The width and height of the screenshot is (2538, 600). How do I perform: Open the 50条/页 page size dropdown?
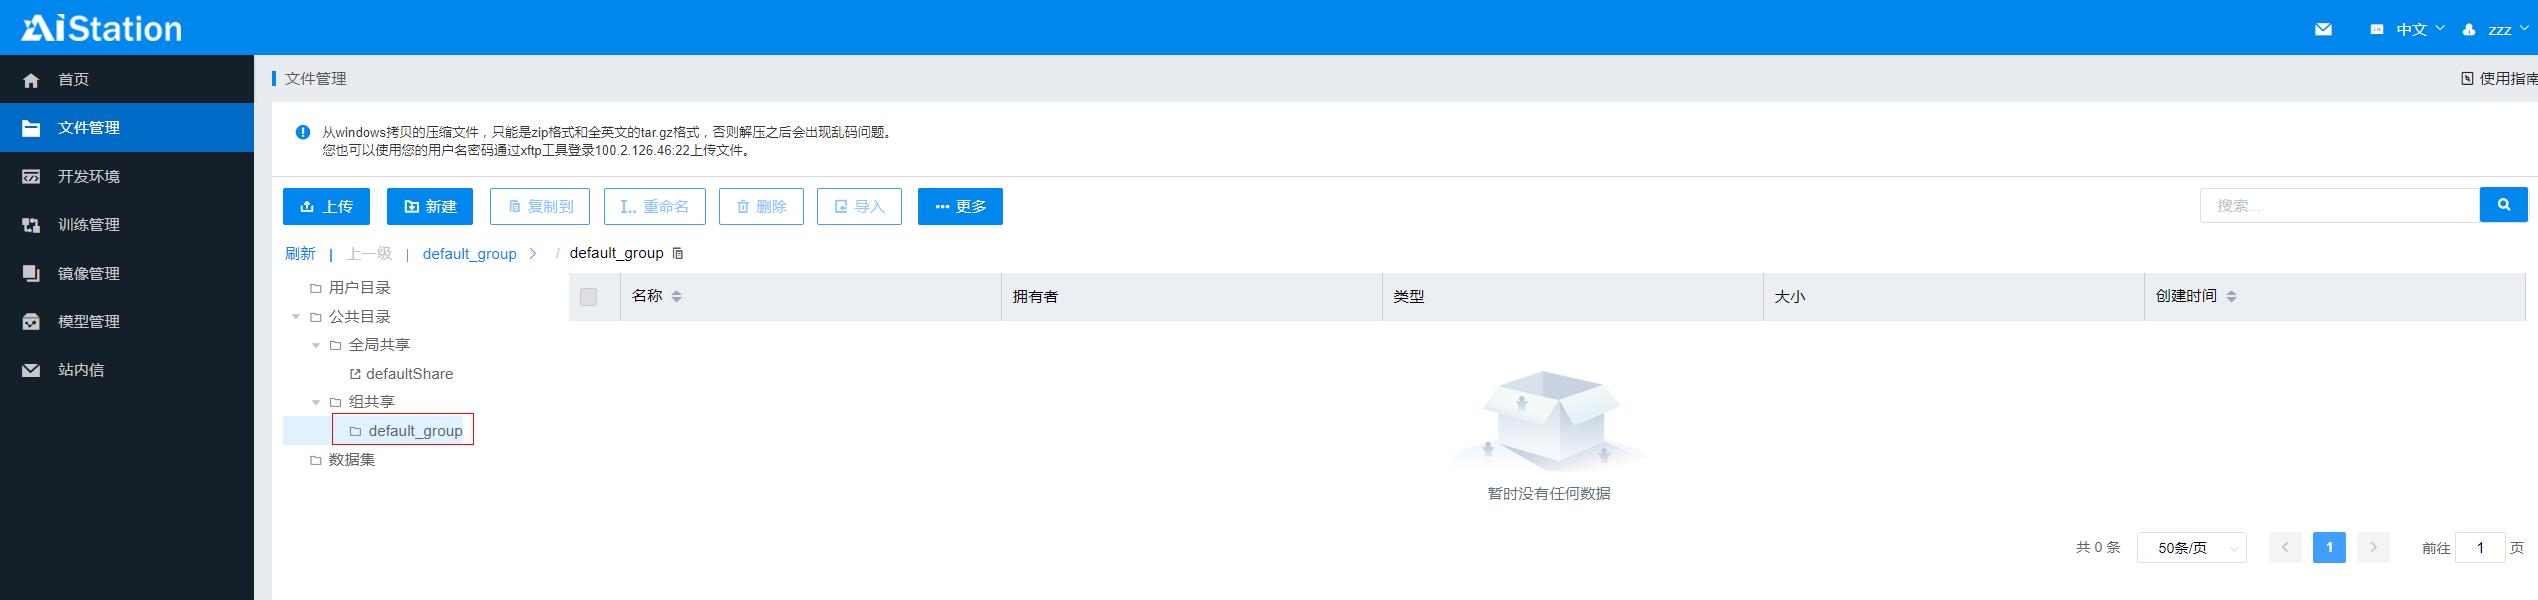click(x=2191, y=548)
